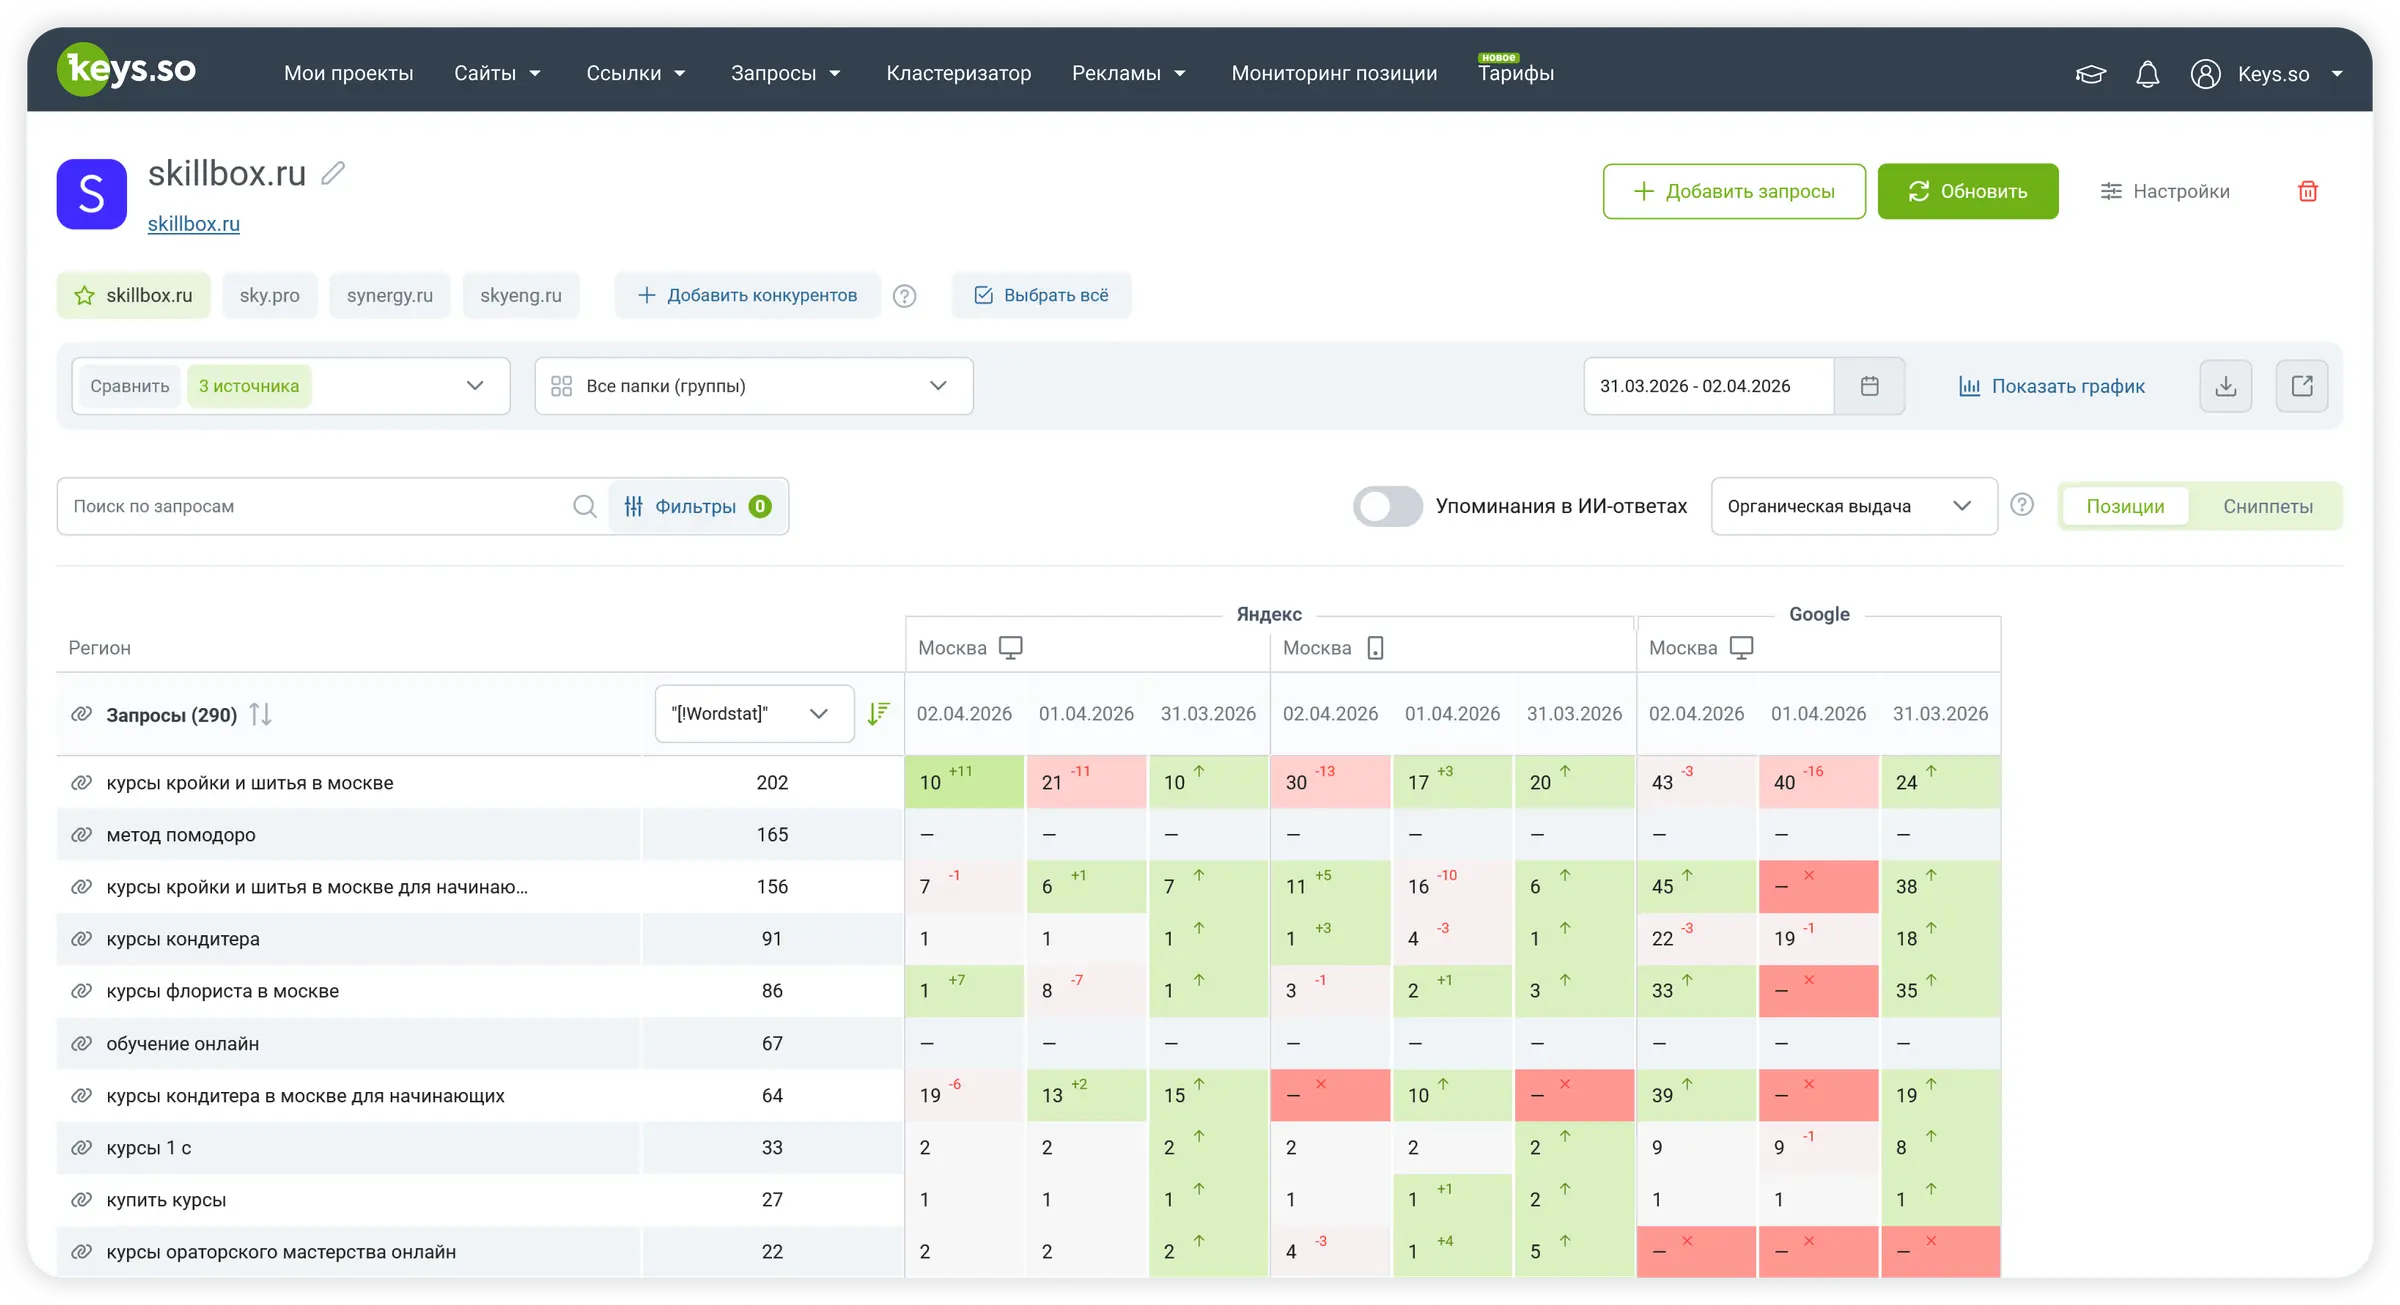Click link icon for курсы кондитера row
Viewport: 2400px width, 1305px height.
click(82, 939)
